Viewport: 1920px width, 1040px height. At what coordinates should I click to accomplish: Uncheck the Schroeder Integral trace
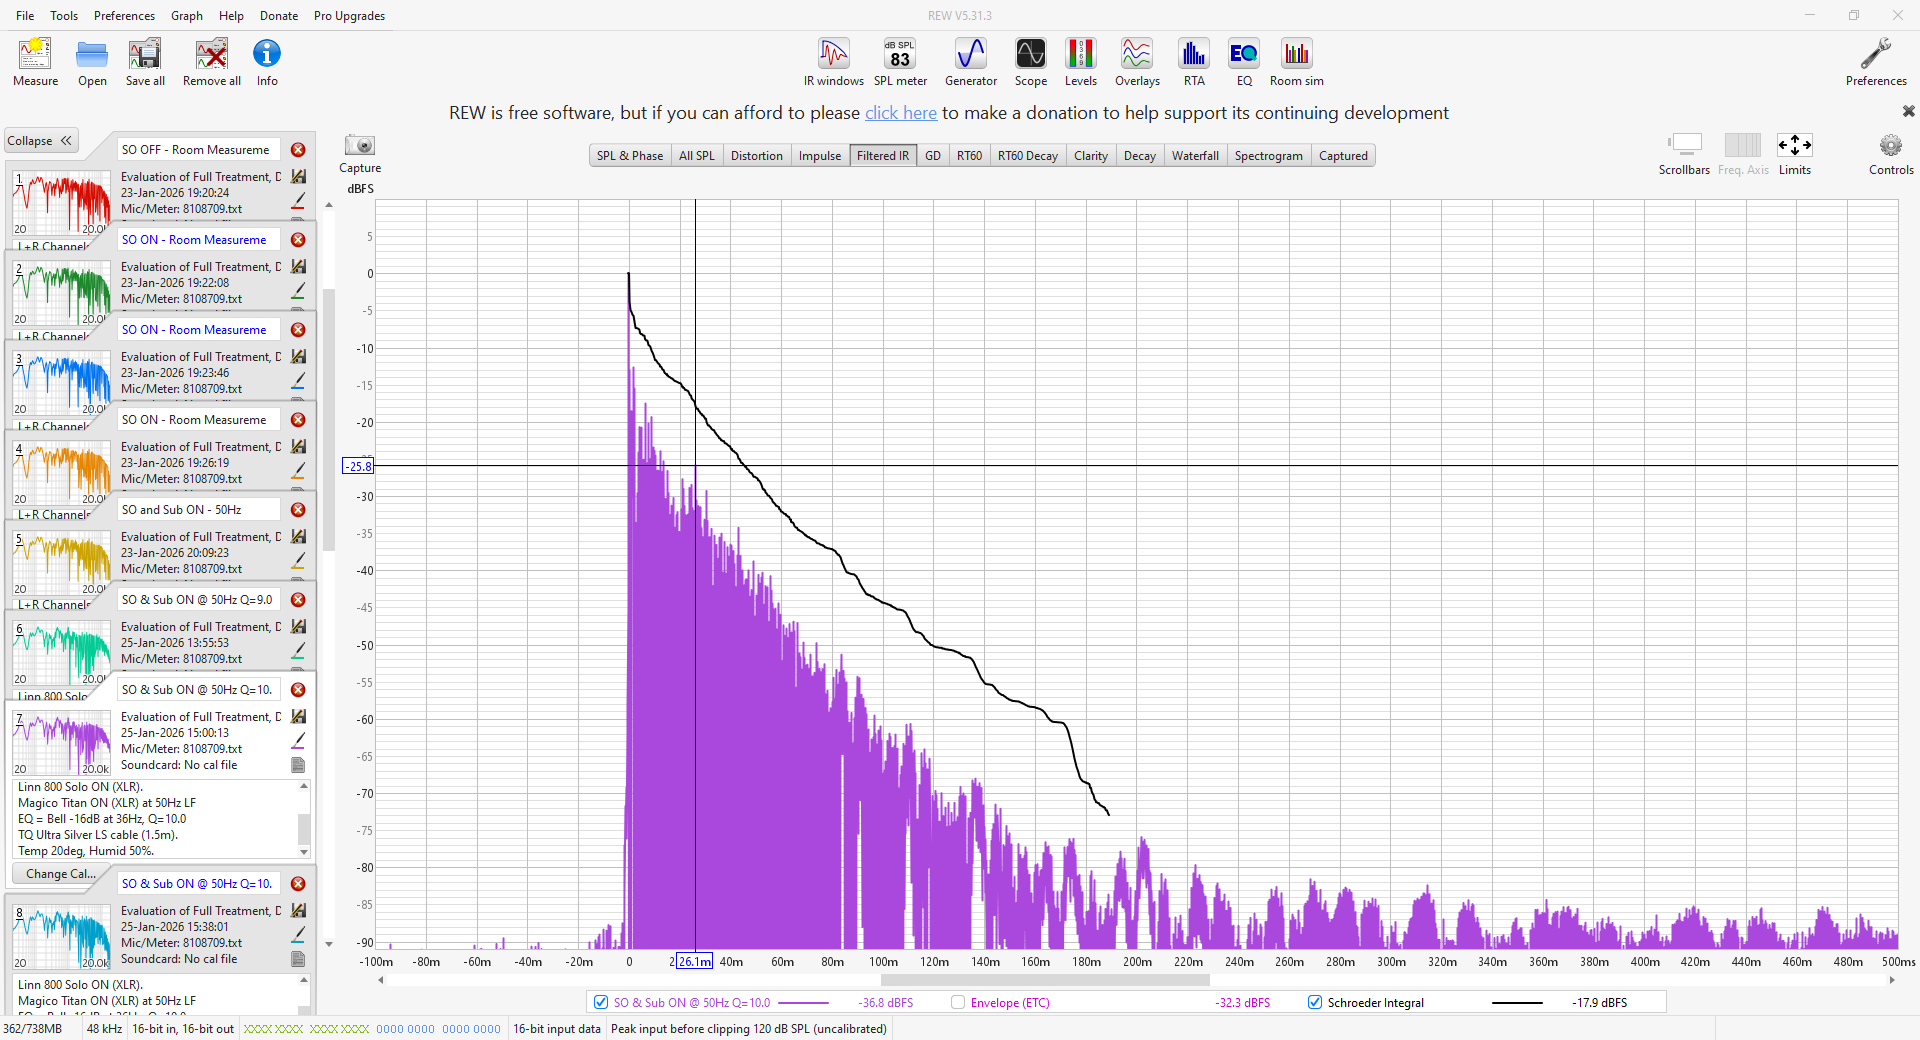[x=1315, y=1003]
